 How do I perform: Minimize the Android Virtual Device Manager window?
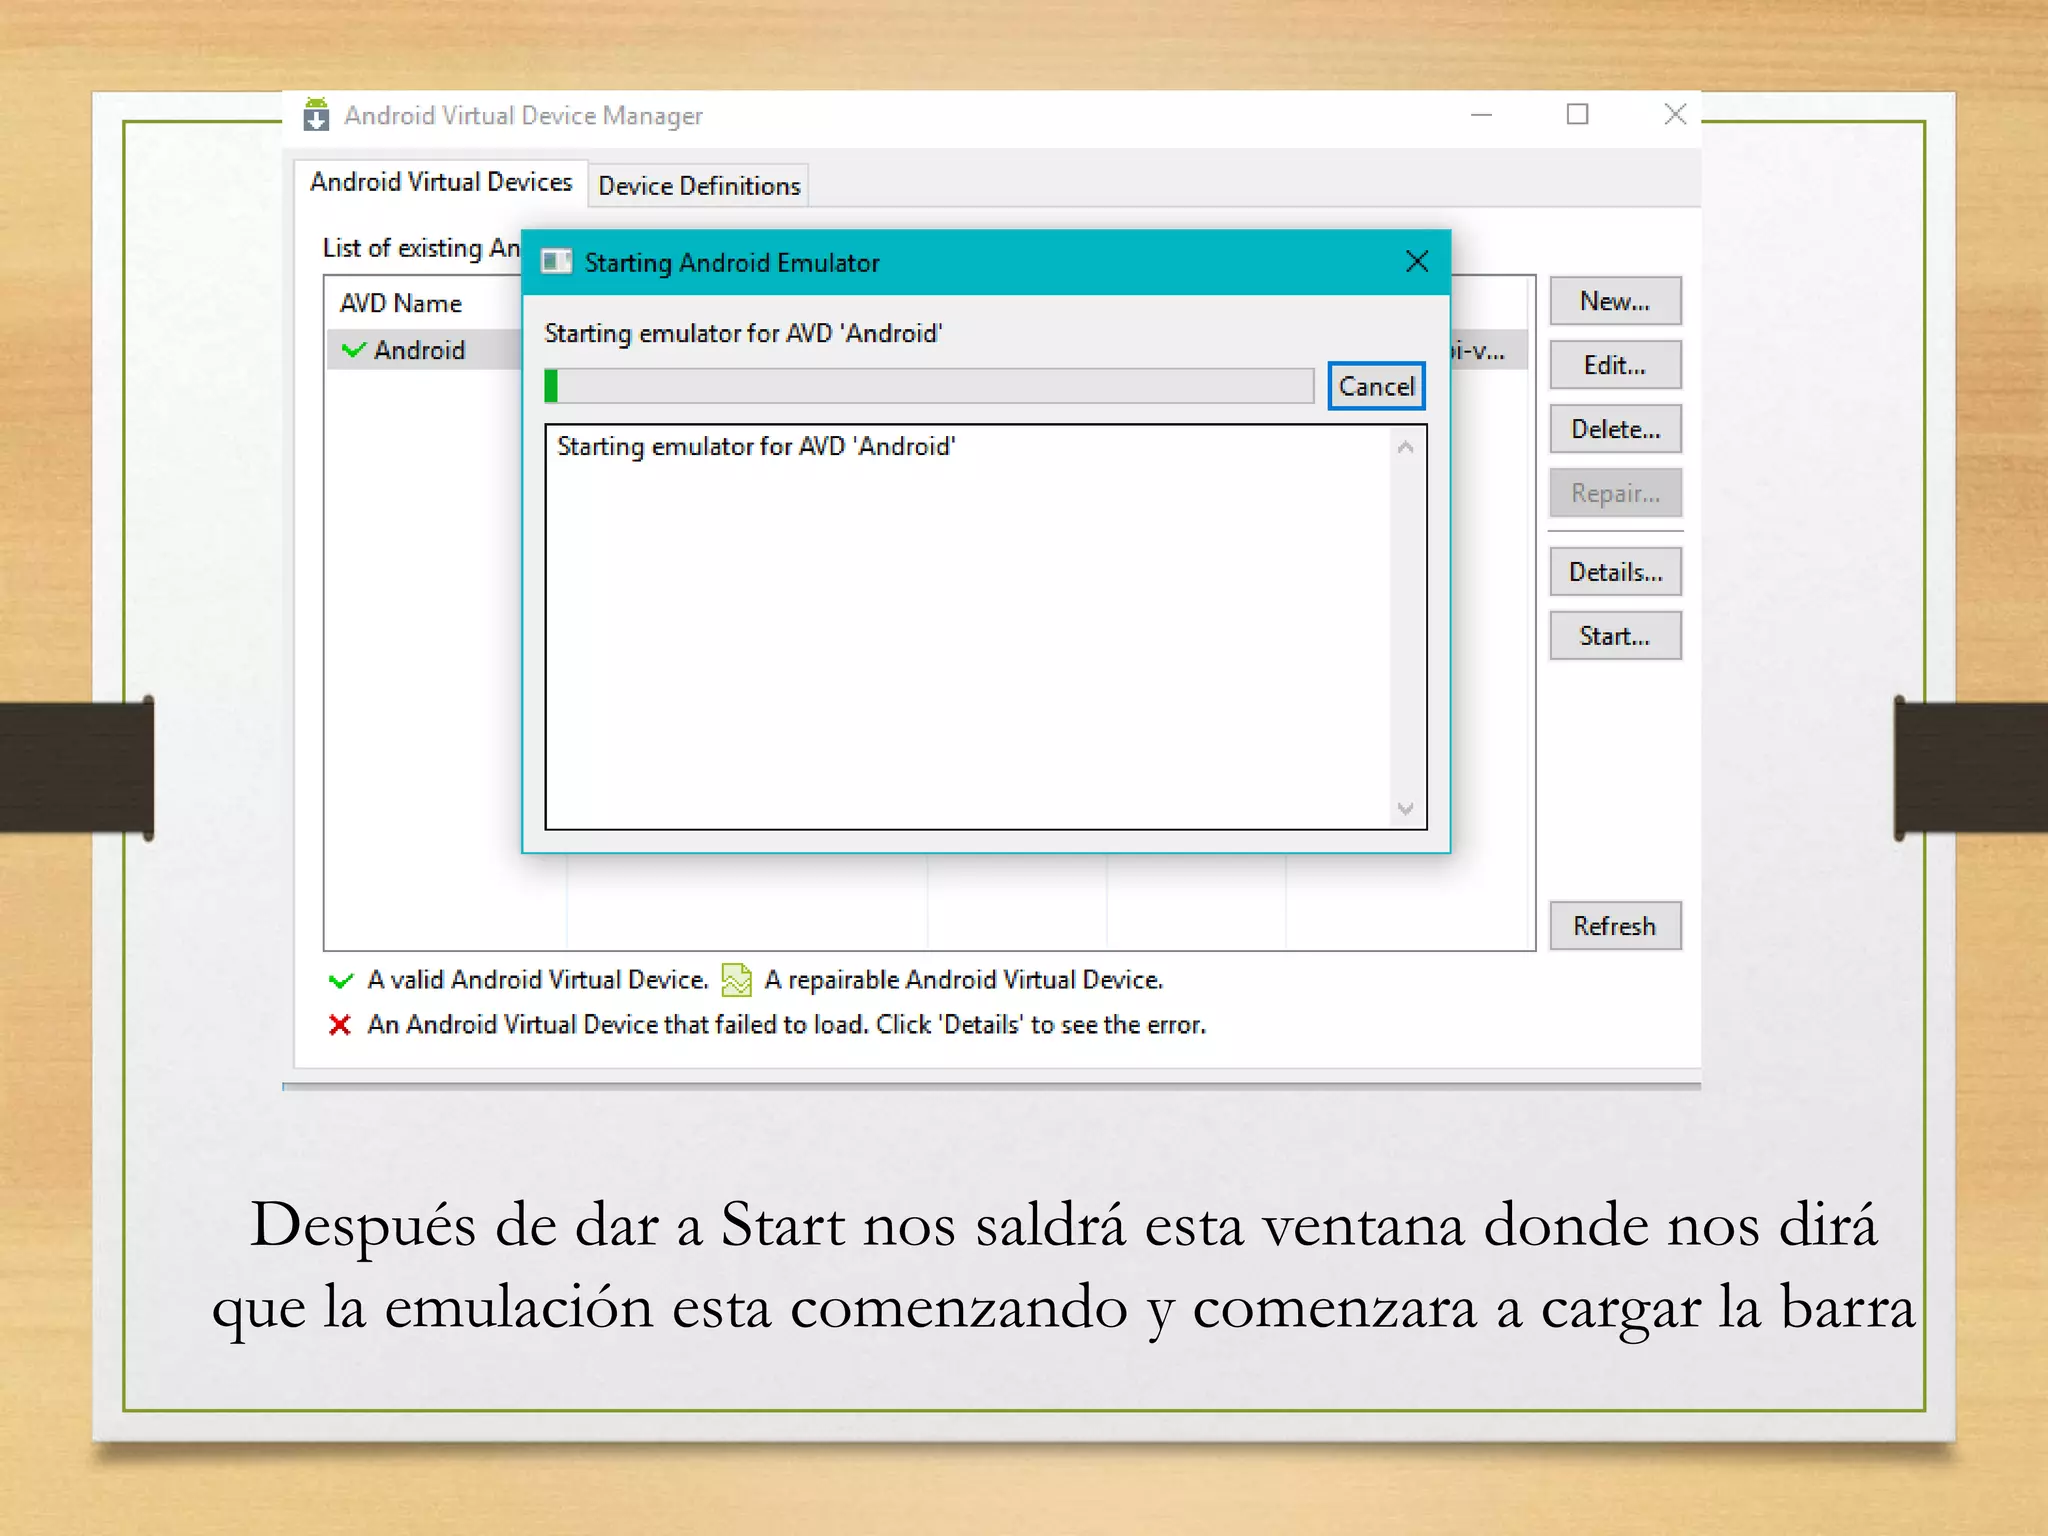1481,115
